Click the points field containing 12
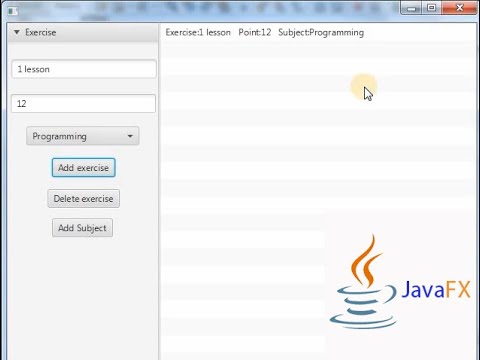480x360 pixels. point(84,103)
